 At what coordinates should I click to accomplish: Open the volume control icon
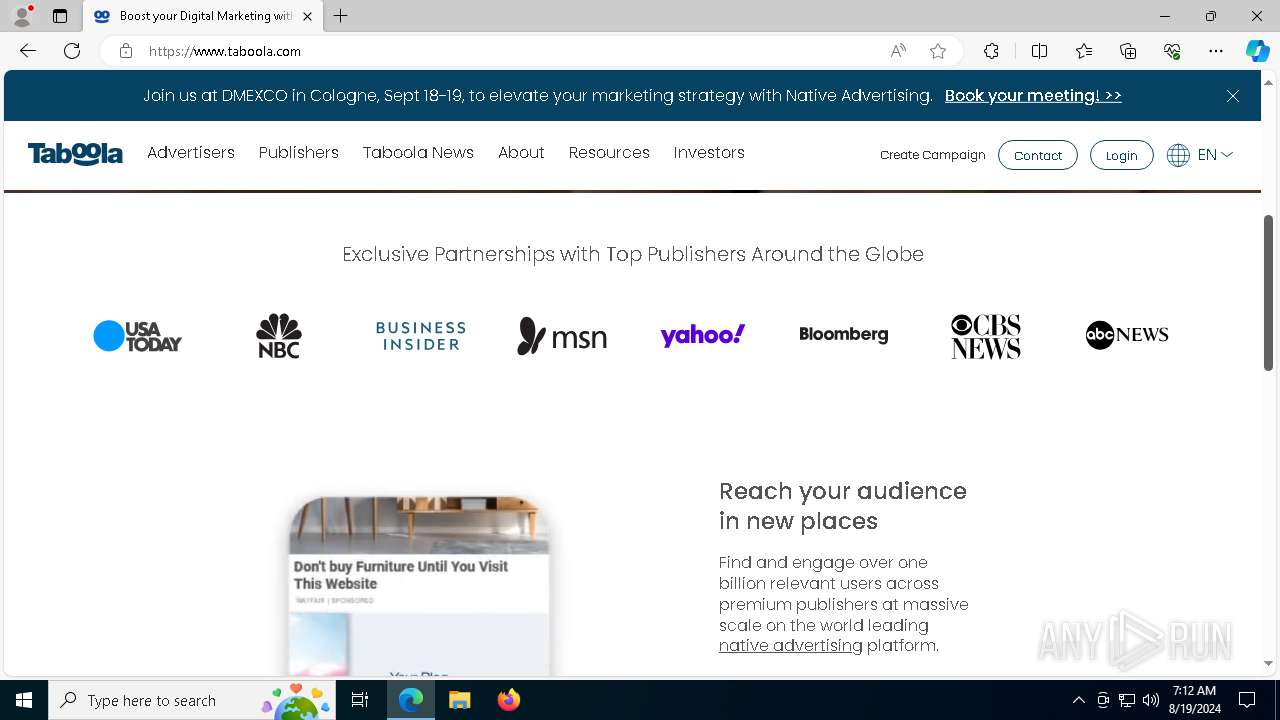[x=1151, y=700]
